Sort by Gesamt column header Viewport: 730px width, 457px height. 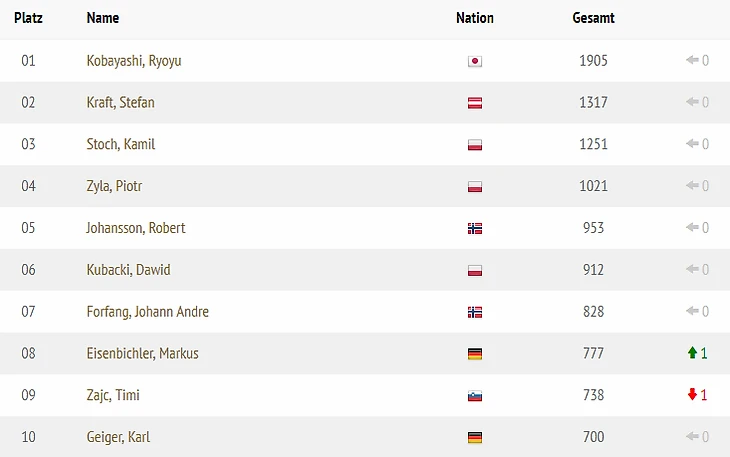pyautogui.click(x=594, y=18)
